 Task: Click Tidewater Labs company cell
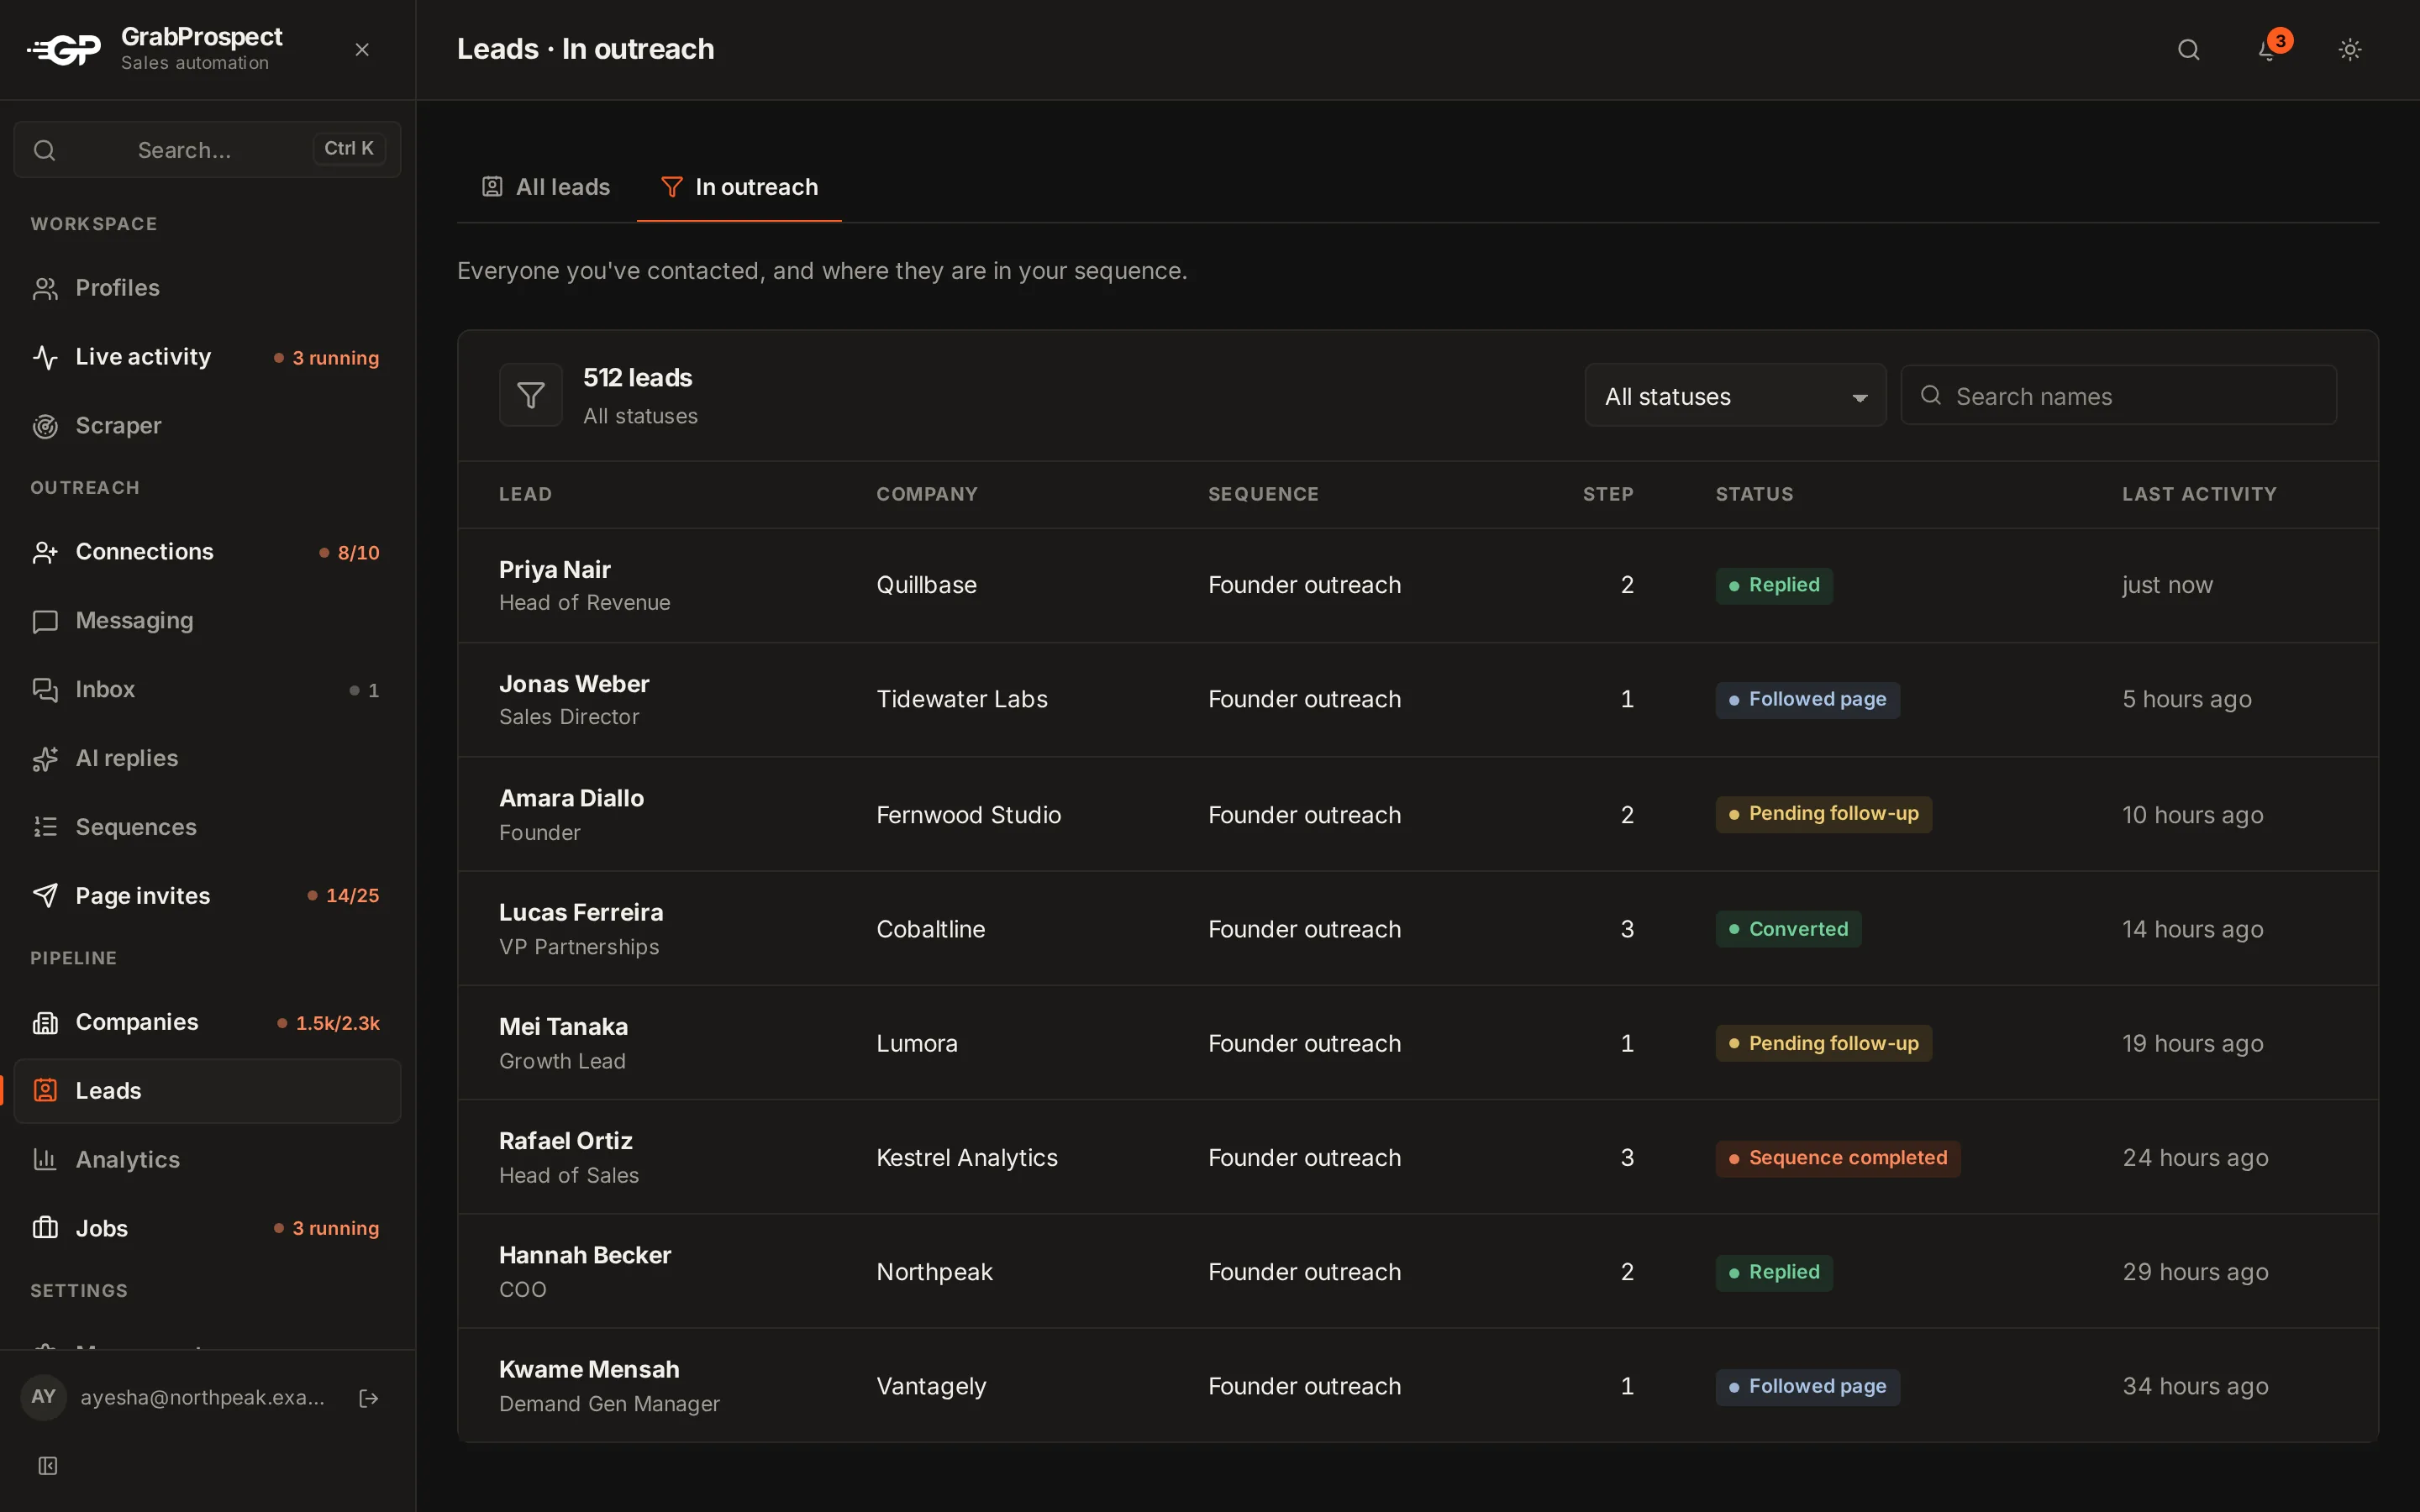point(962,700)
